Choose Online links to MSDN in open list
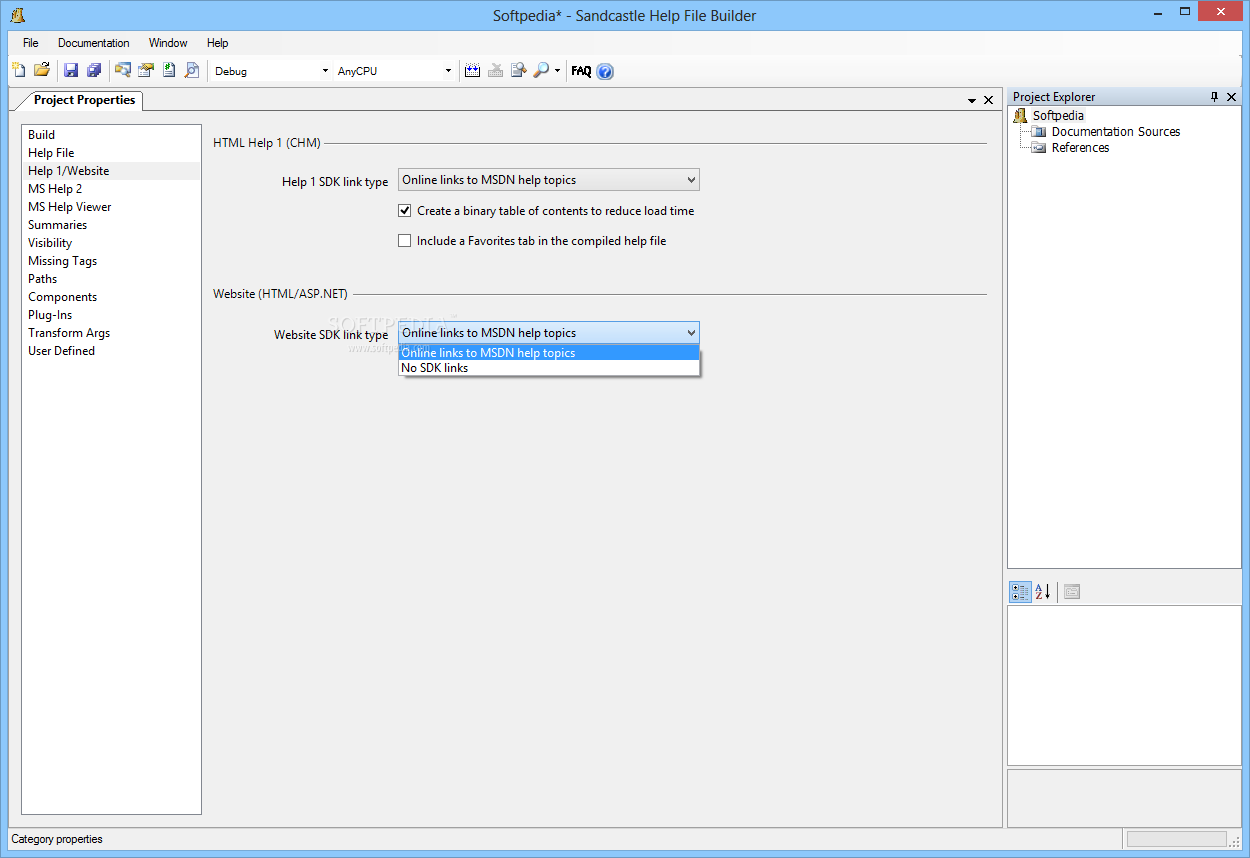Screen dimensions: 1250x858 click(x=549, y=353)
